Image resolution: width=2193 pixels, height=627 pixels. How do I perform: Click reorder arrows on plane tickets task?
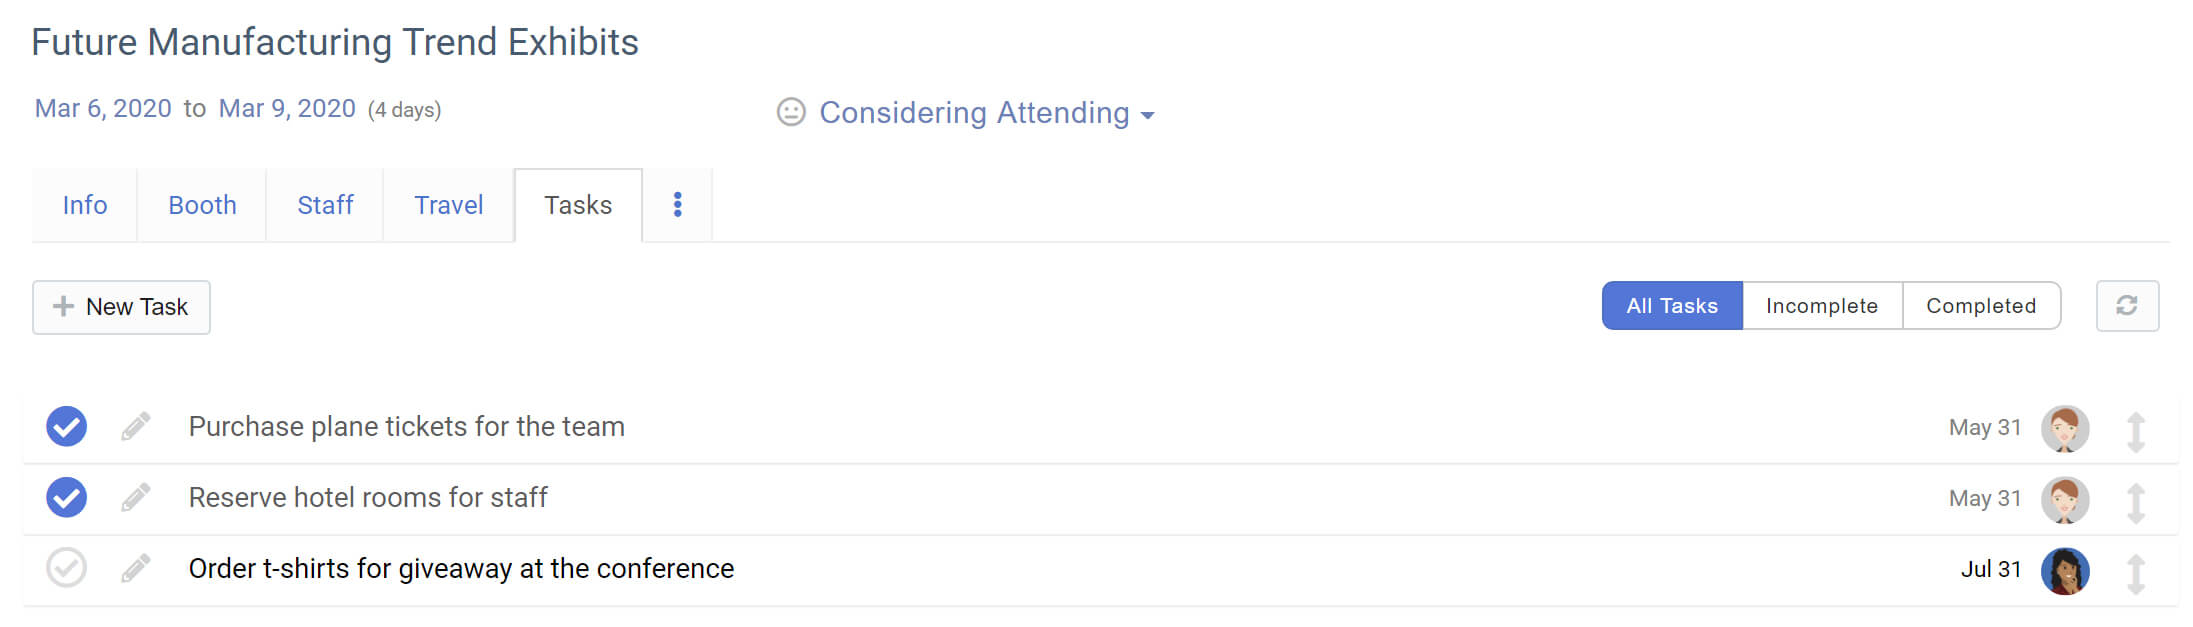coord(2135,432)
